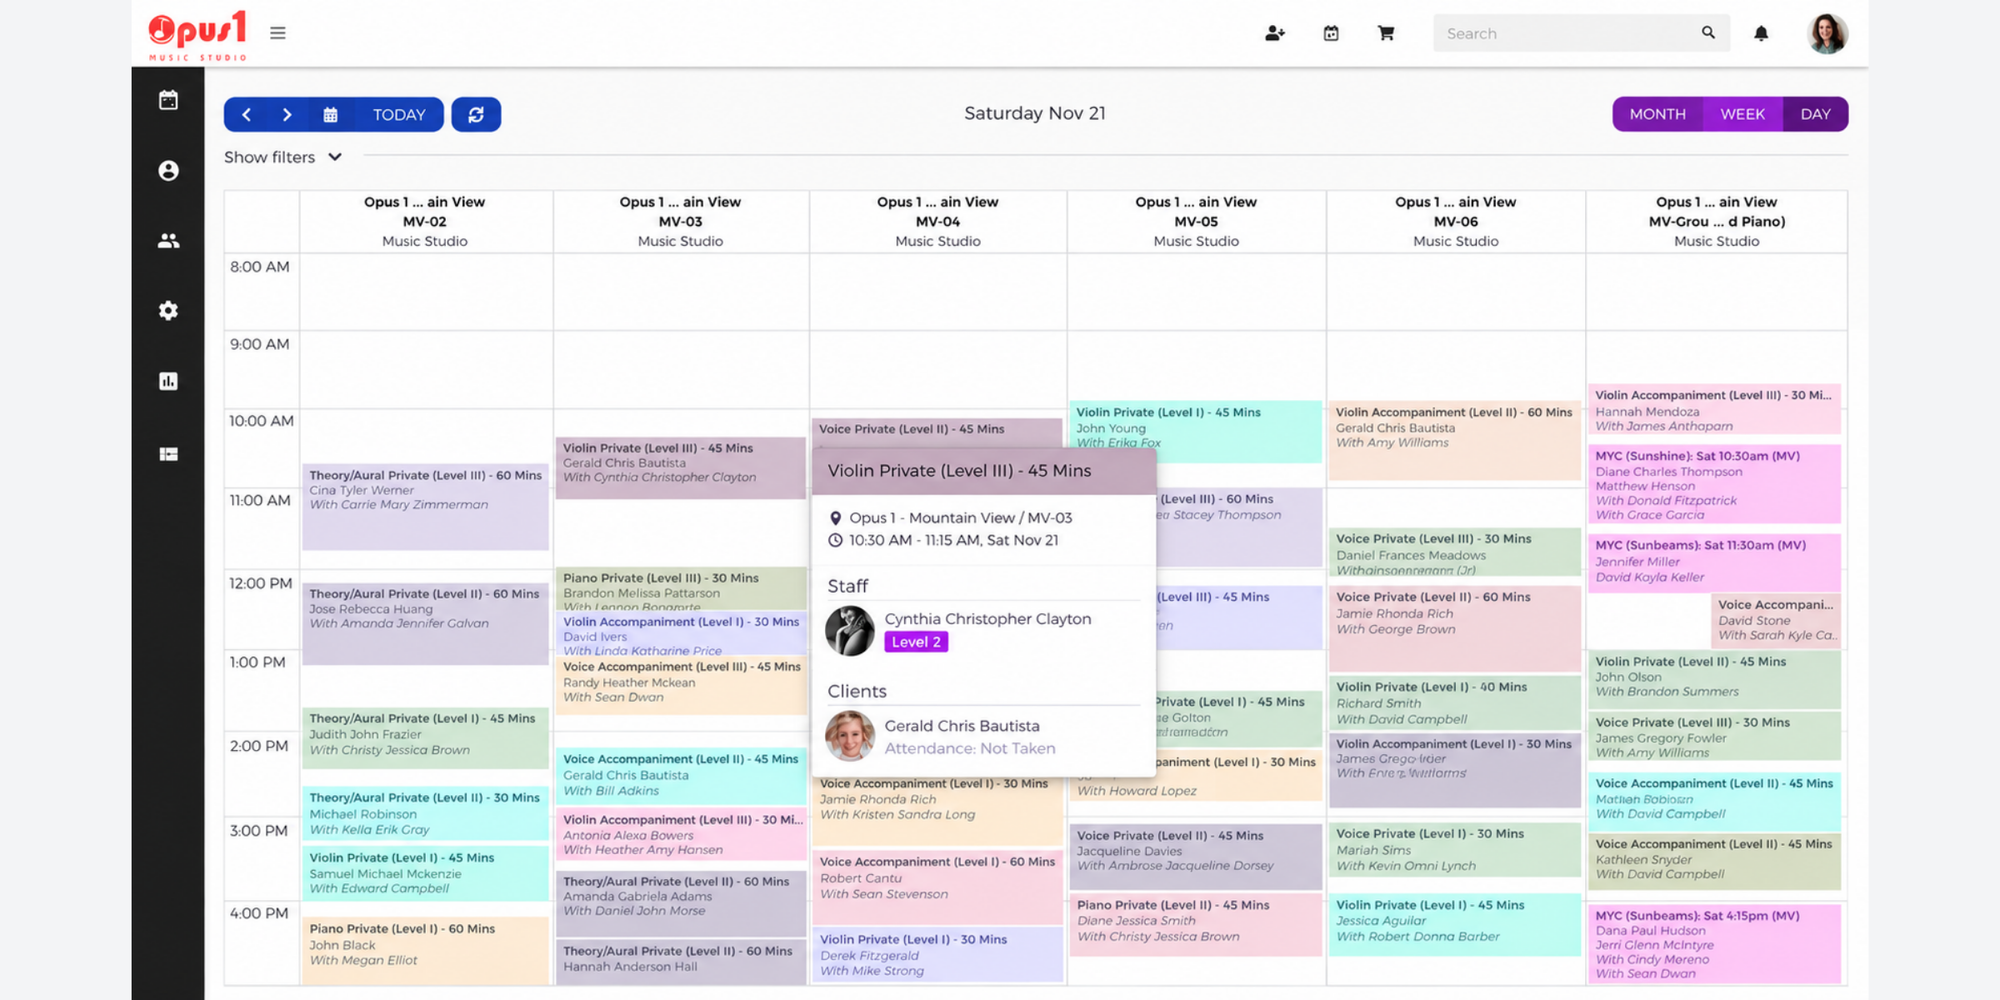Go to the previous day arrow
This screenshot has width=2000, height=1000.
point(246,115)
